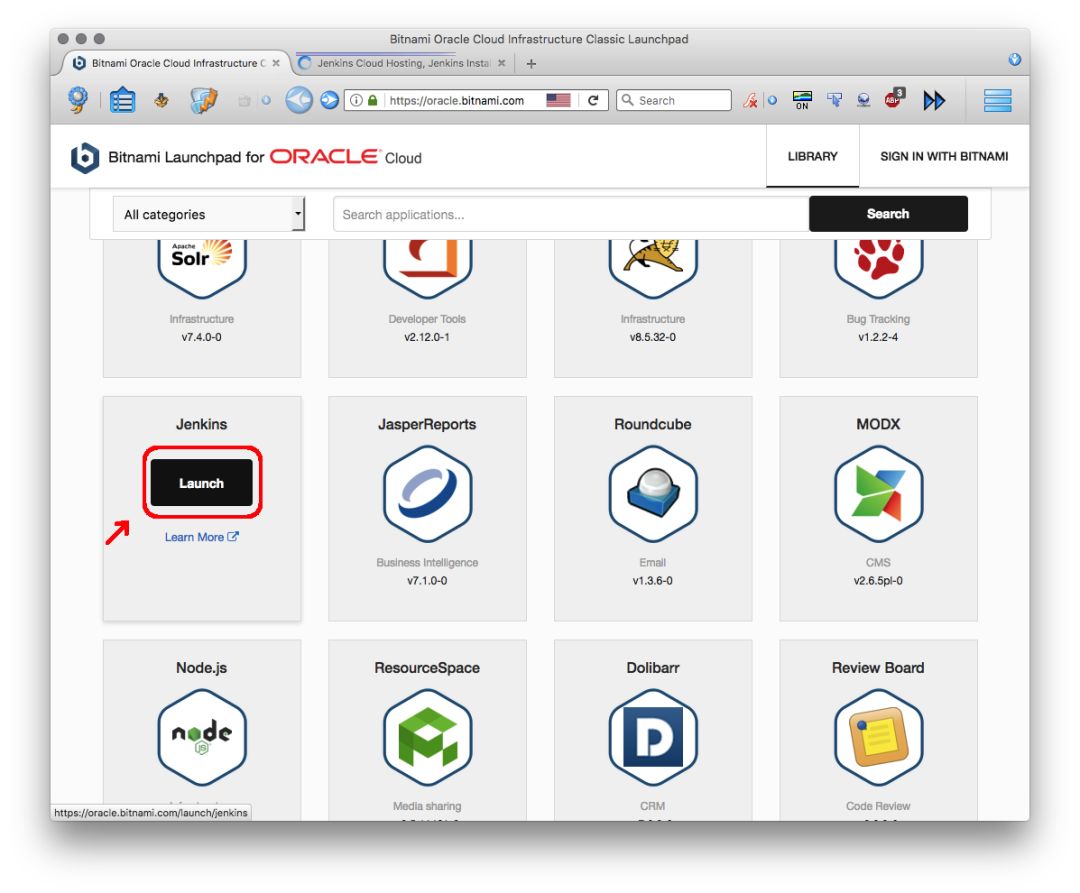Viewport: 1080px width, 893px height.
Task: Click the black Search button
Action: [x=888, y=213]
